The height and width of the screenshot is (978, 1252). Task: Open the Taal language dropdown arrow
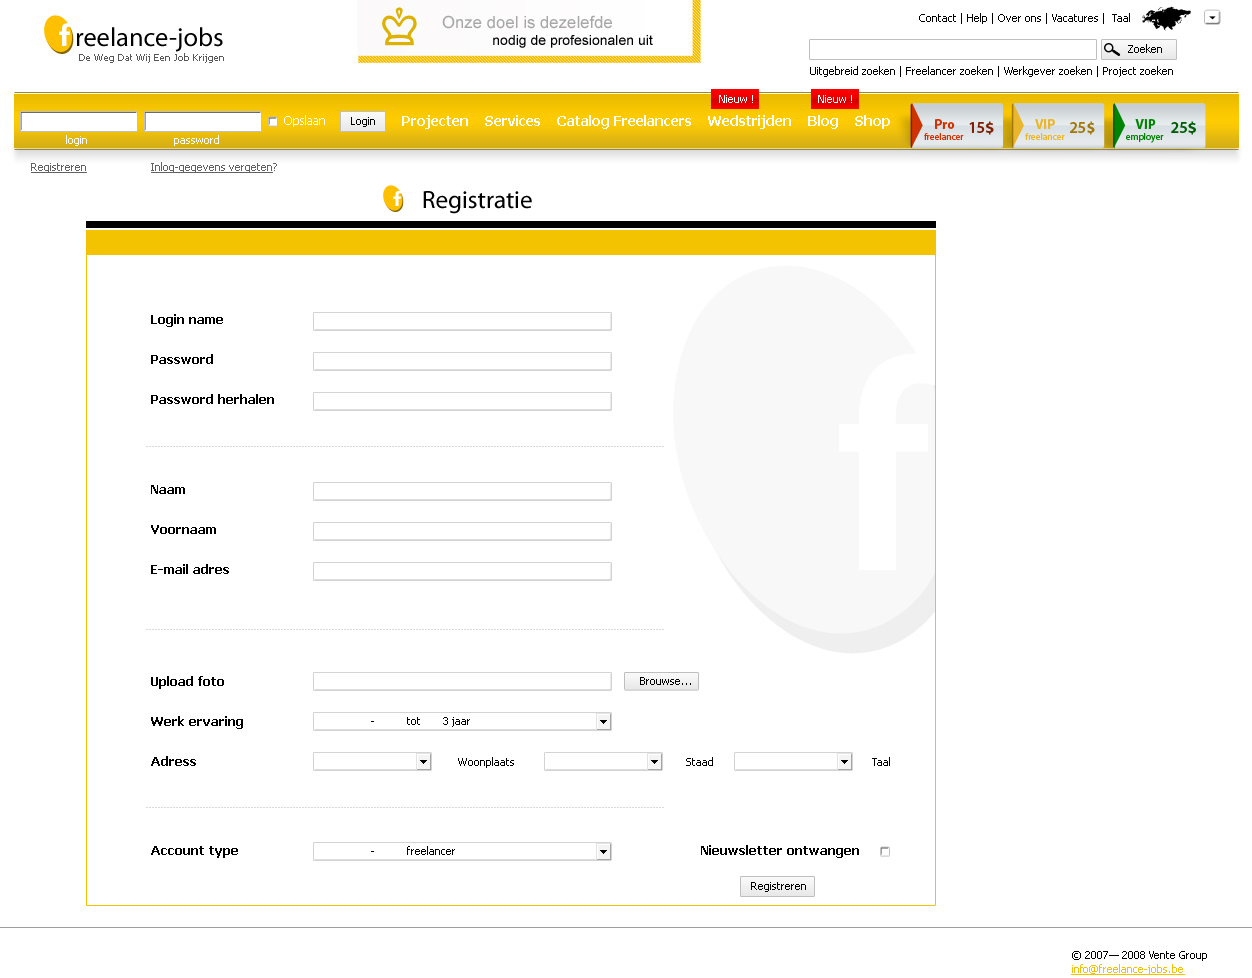pos(1212,18)
